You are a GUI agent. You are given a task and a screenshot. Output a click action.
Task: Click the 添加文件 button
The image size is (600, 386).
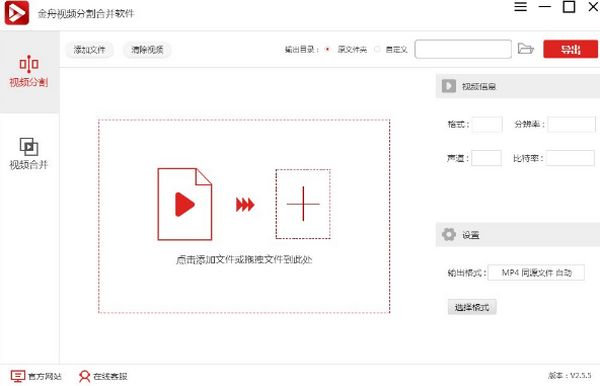click(x=90, y=50)
